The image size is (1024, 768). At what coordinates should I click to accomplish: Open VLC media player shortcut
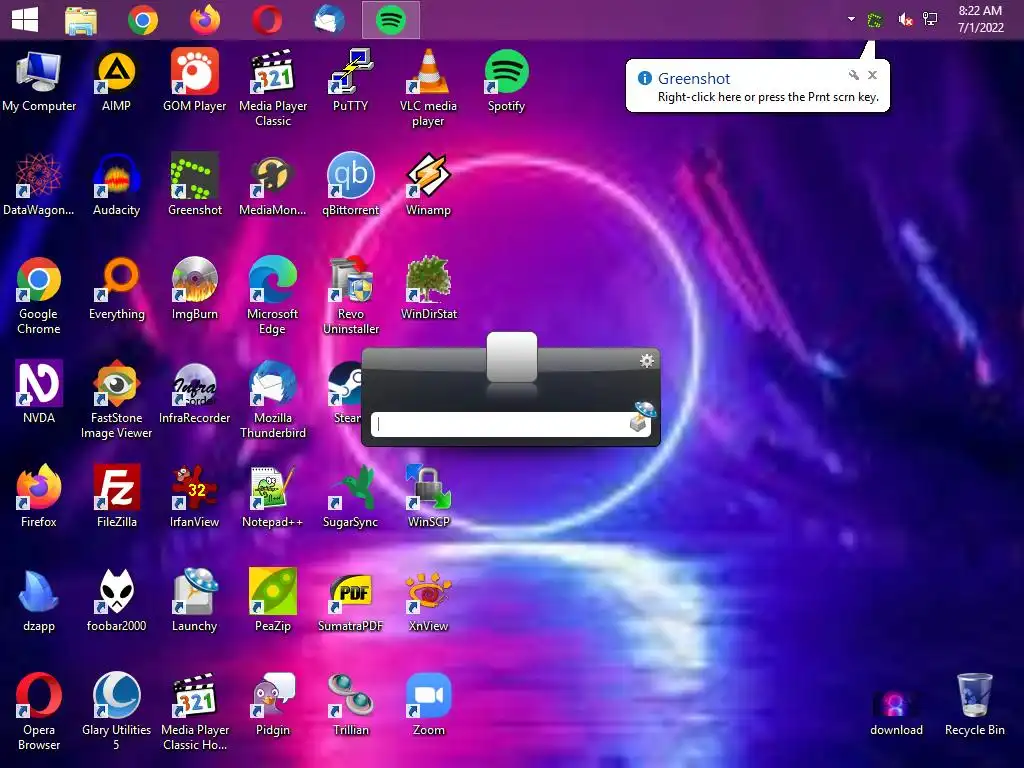point(428,88)
